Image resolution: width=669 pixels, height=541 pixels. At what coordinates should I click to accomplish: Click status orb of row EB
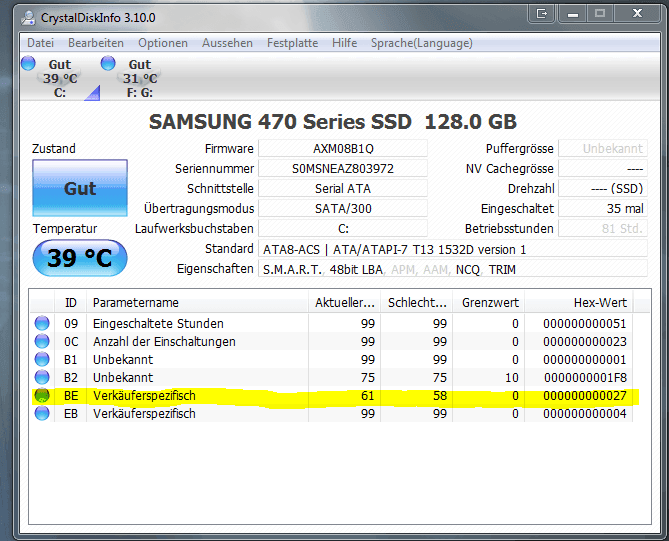[42, 413]
